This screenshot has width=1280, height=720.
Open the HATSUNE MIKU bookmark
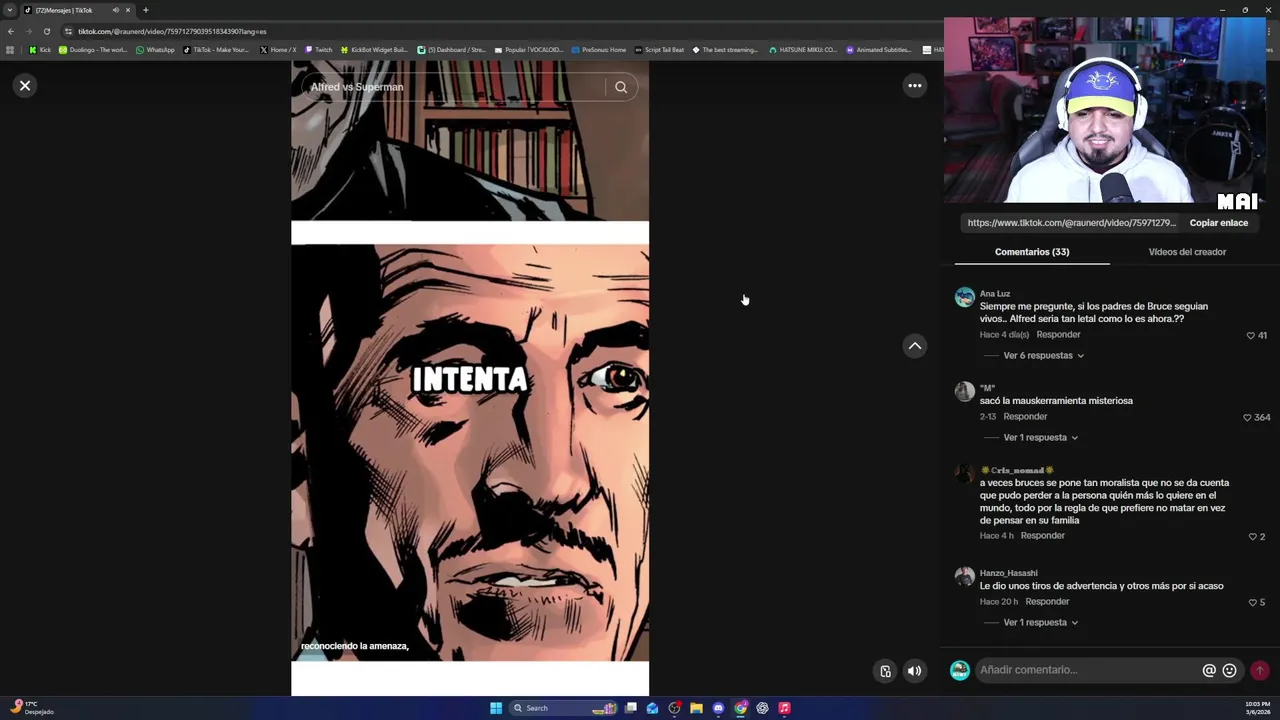[x=803, y=50]
